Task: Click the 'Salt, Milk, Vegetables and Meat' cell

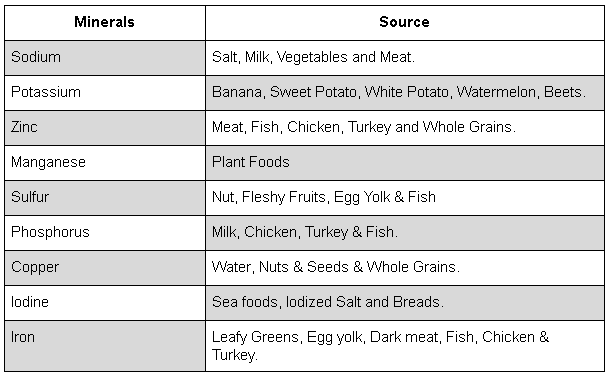Action: pos(405,58)
